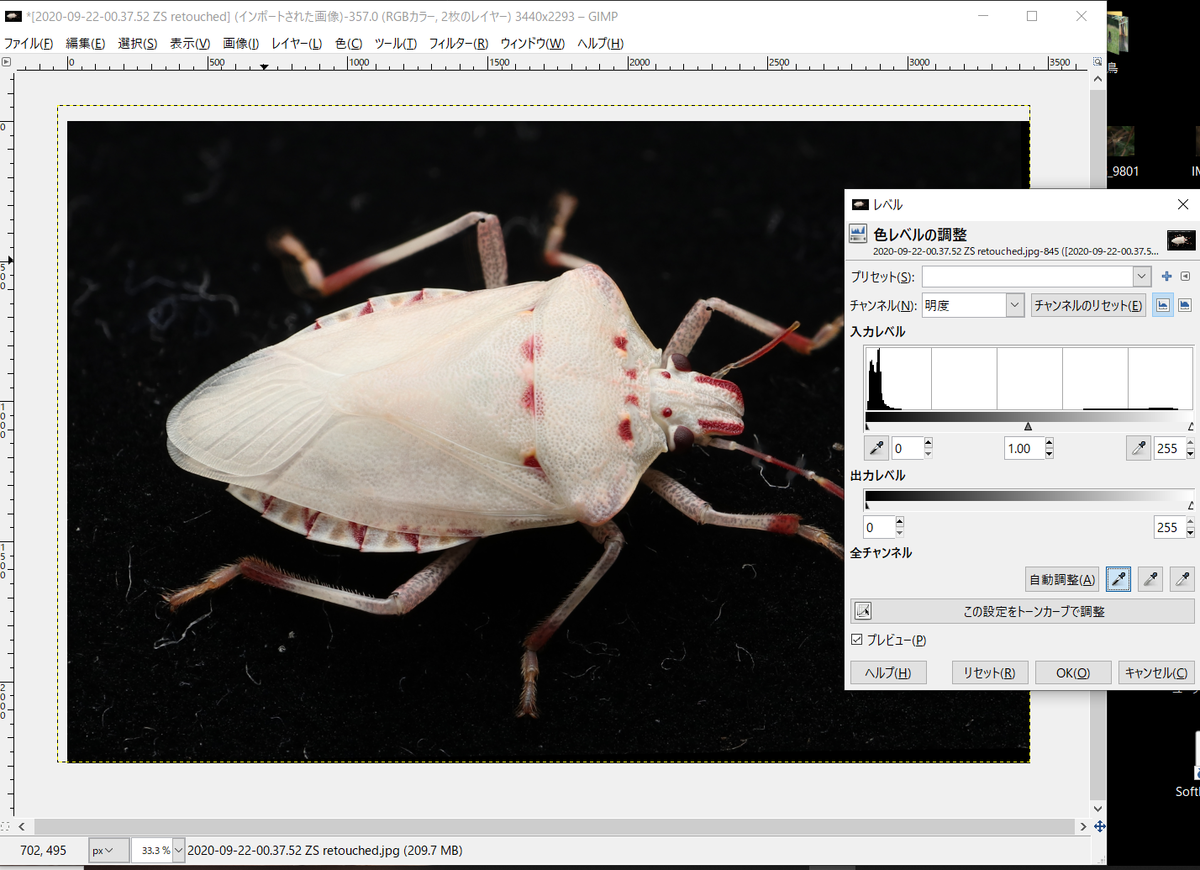Save current settings as preset plus icon
The height and width of the screenshot is (870, 1200).
(1166, 276)
